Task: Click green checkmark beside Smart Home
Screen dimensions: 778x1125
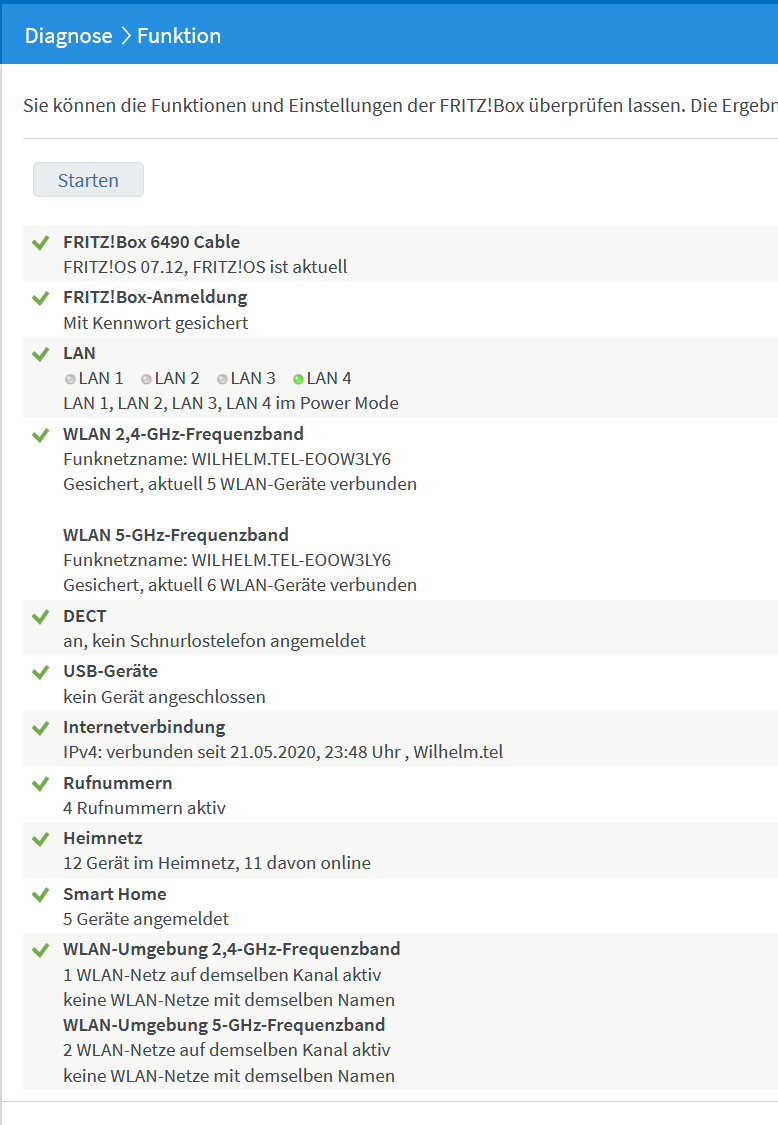Action: (41, 895)
